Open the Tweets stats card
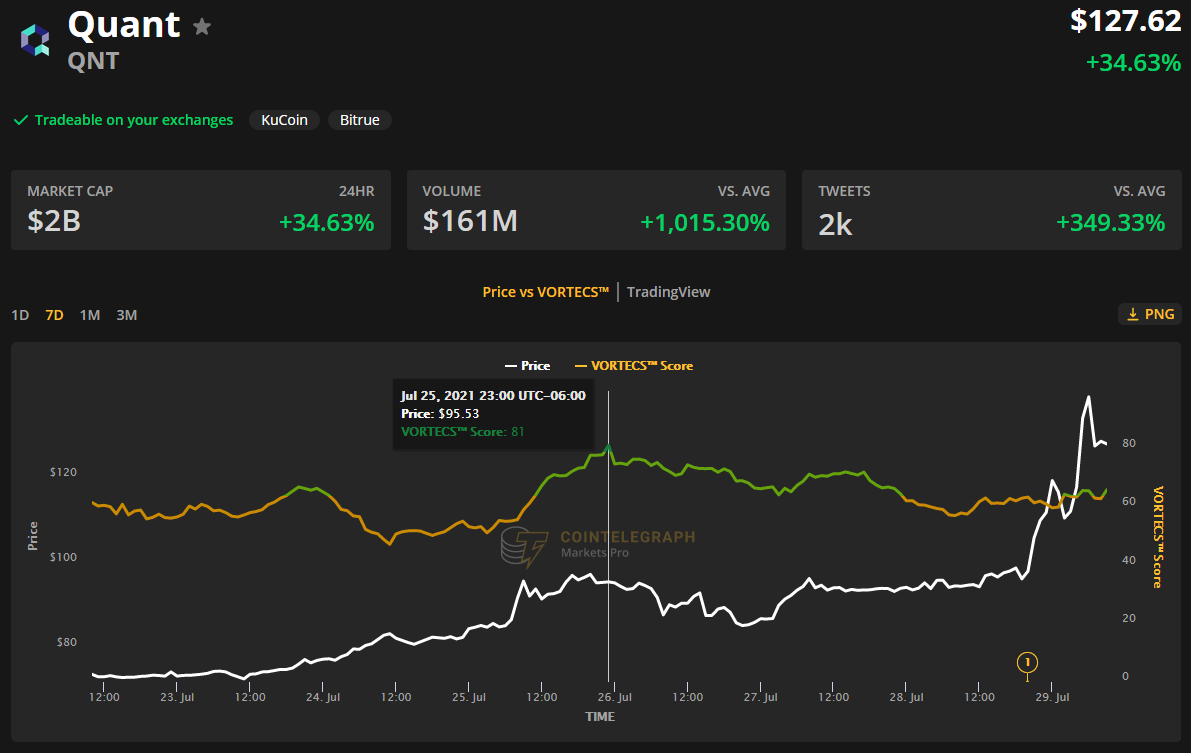 tap(991, 210)
